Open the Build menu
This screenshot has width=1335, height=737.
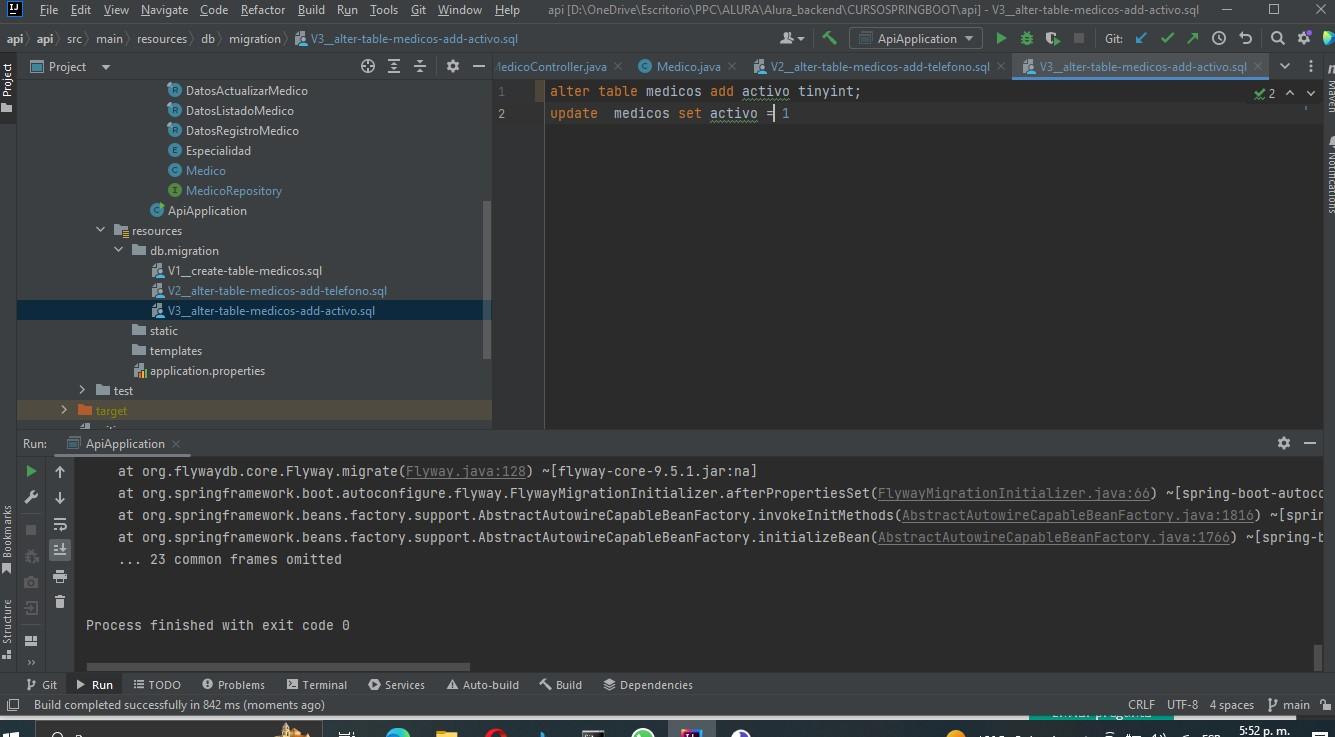pos(311,10)
